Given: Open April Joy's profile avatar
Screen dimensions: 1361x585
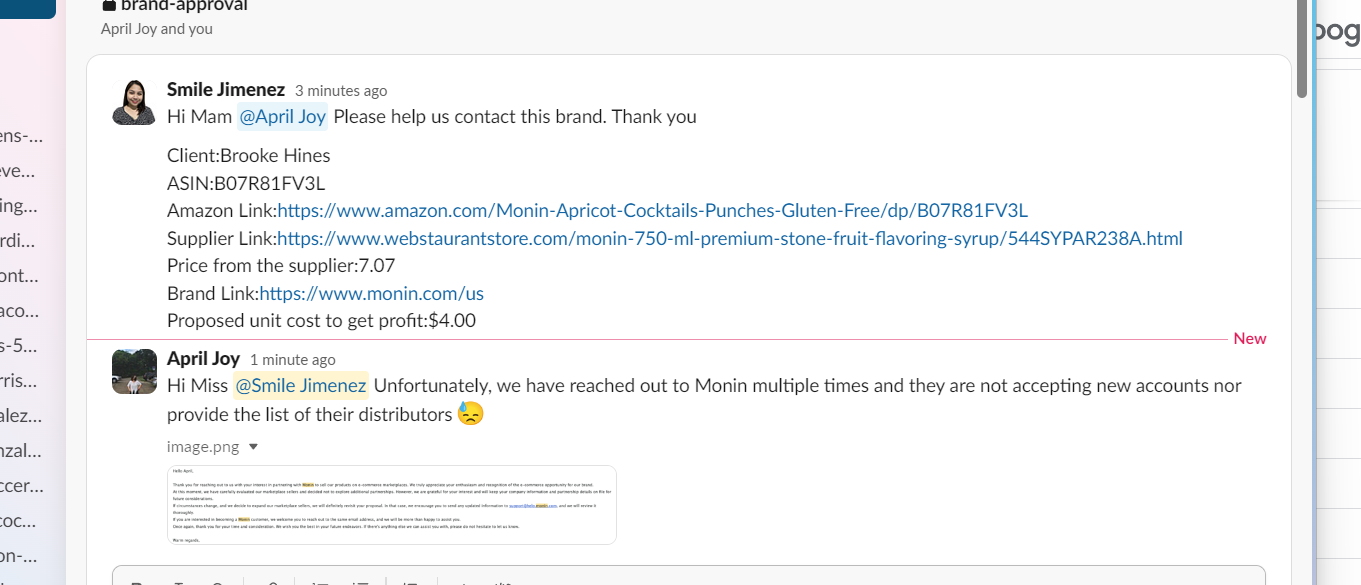Looking at the screenshot, I should coord(134,371).
